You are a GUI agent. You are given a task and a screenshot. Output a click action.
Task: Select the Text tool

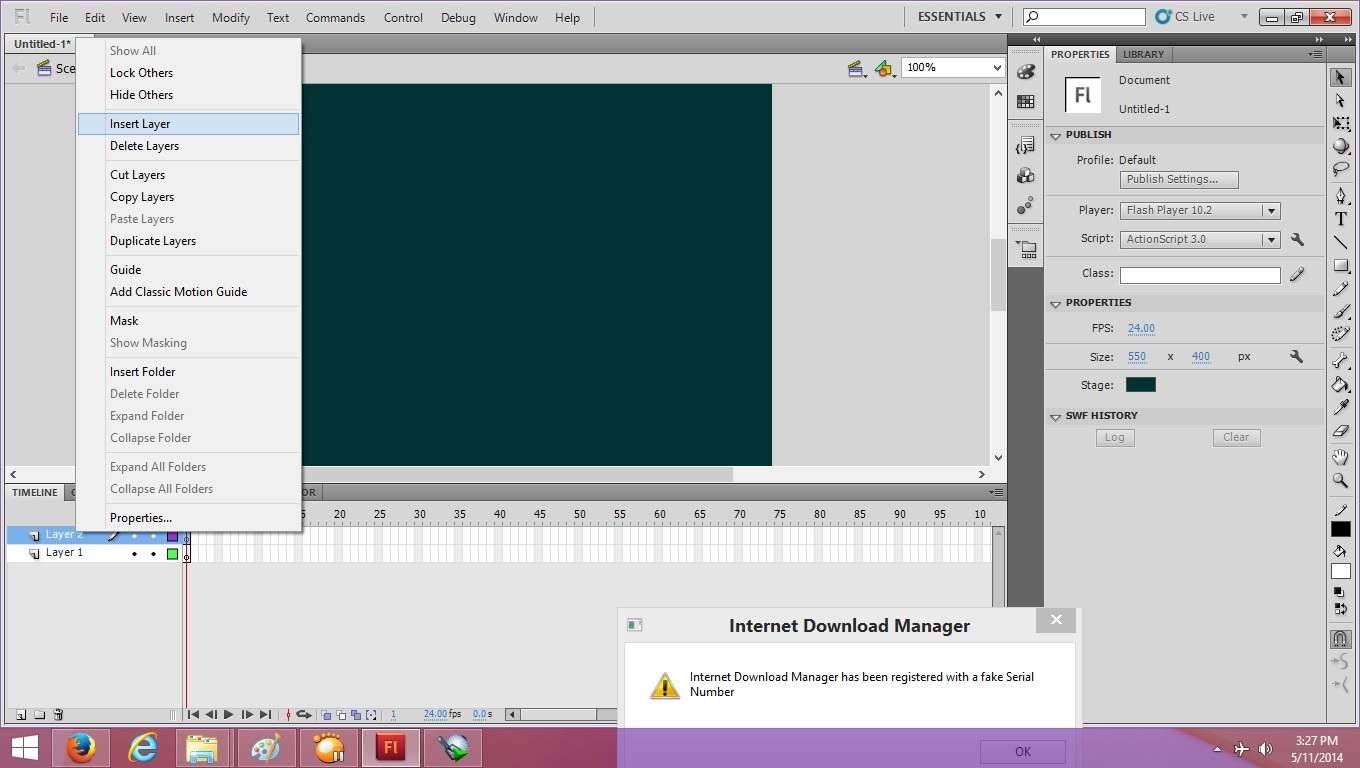pyautogui.click(x=1341, y=219)
